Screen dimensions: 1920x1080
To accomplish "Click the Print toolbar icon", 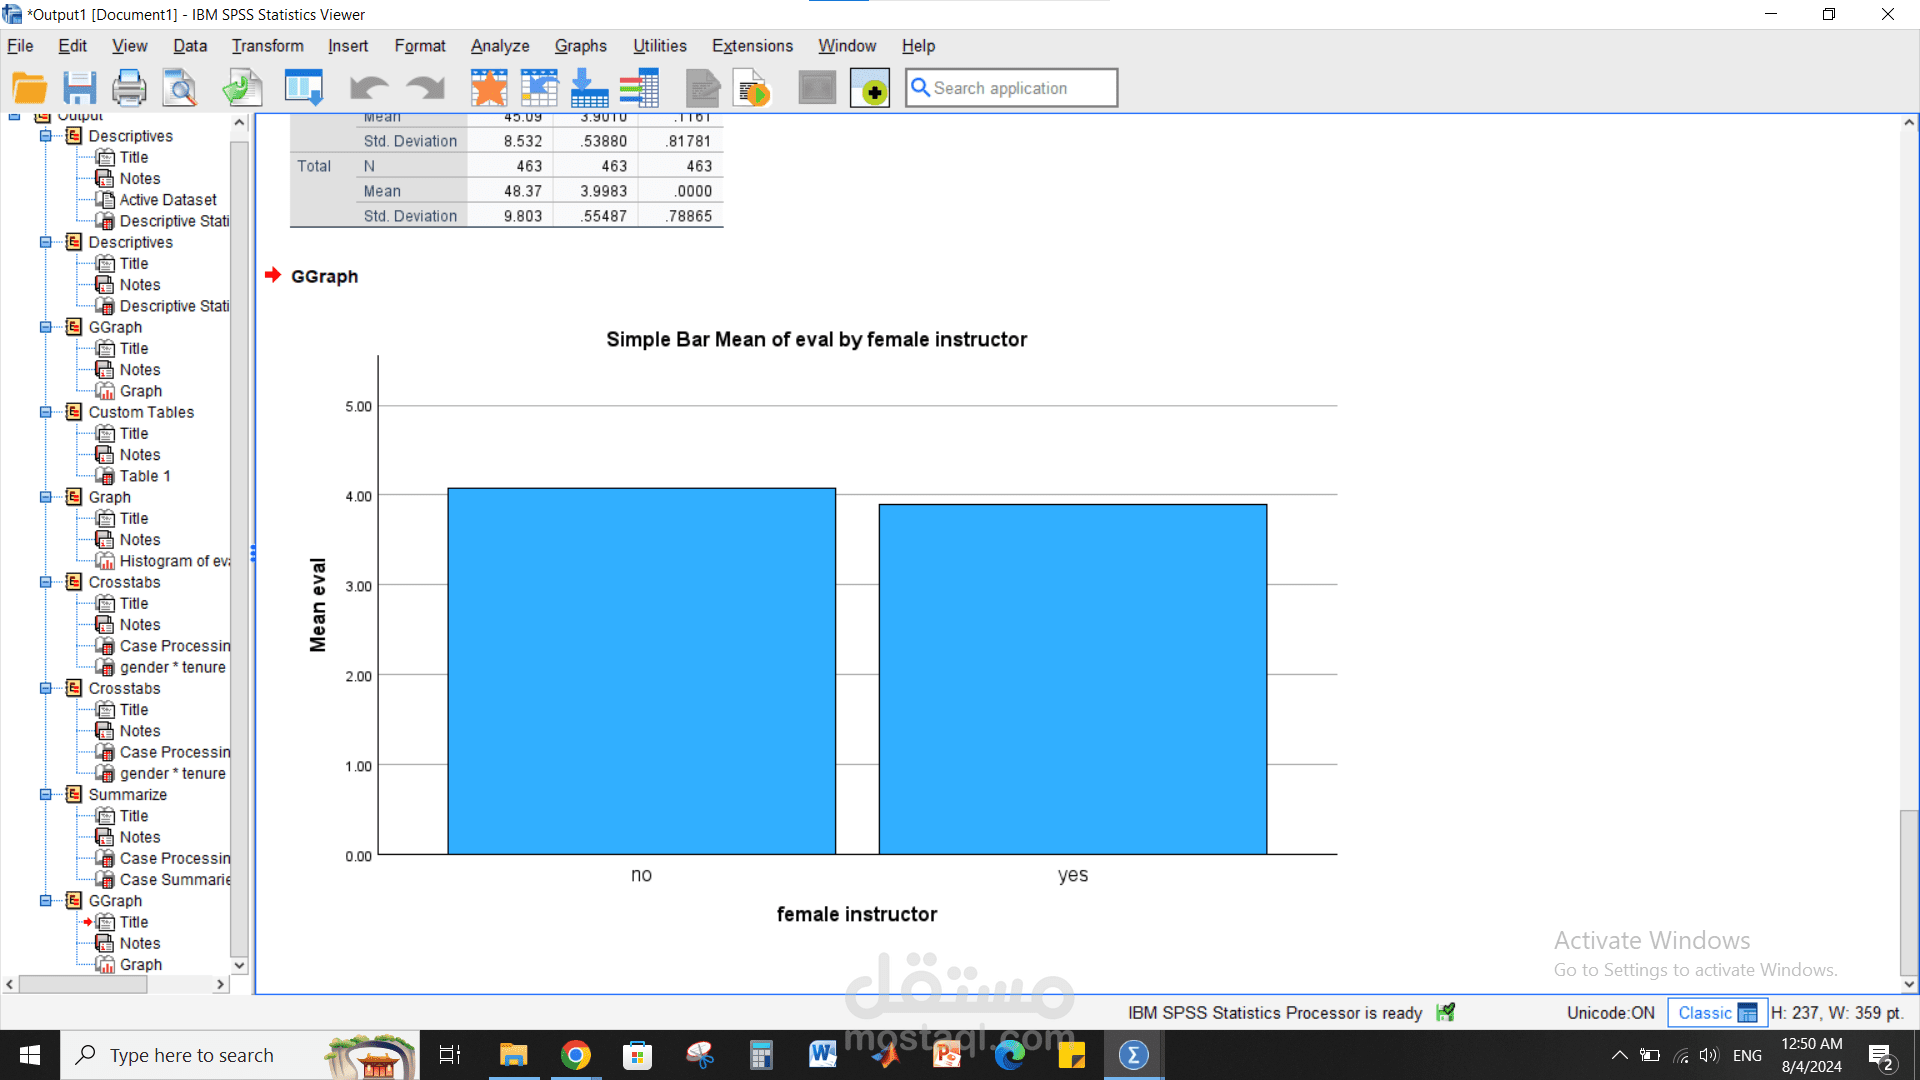I will tap(129, 88).
